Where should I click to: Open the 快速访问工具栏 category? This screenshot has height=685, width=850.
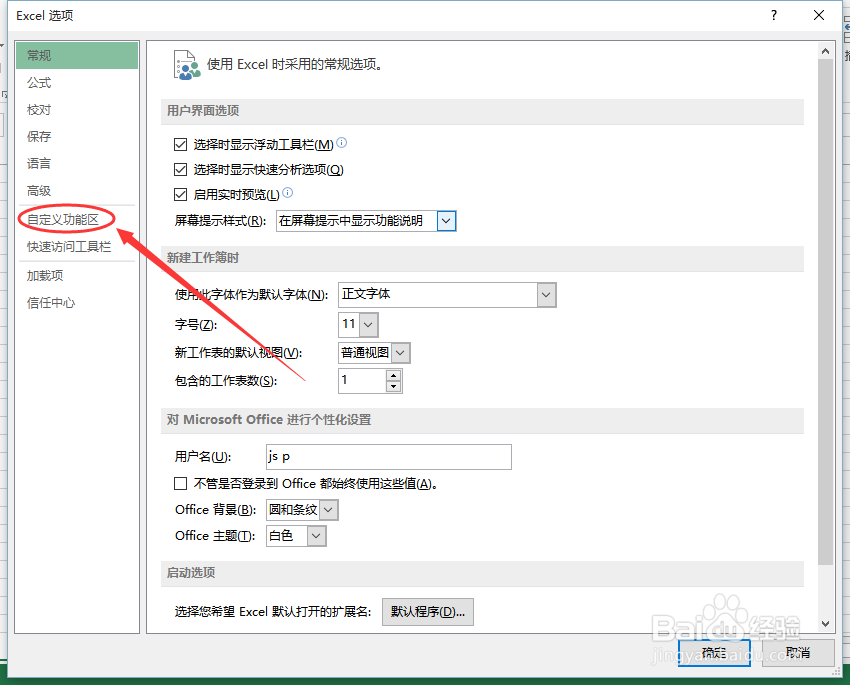(77, 247)
